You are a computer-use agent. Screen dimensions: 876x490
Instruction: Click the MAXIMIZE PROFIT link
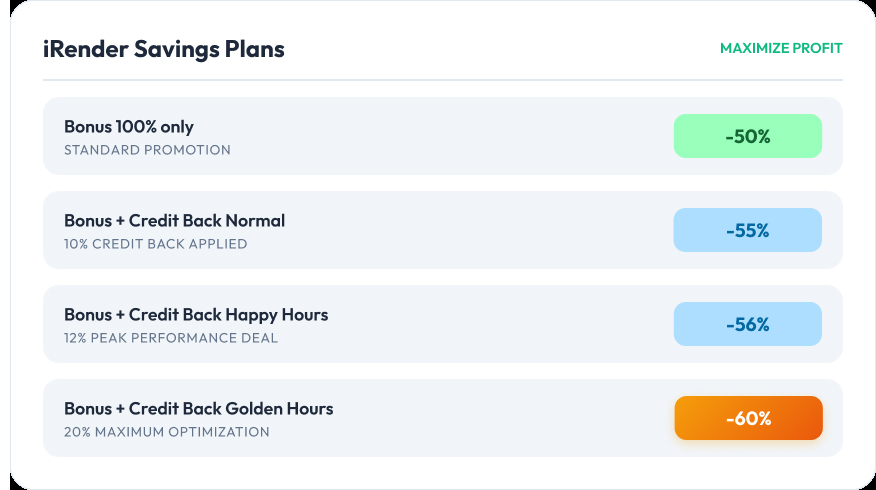point(780,48)
